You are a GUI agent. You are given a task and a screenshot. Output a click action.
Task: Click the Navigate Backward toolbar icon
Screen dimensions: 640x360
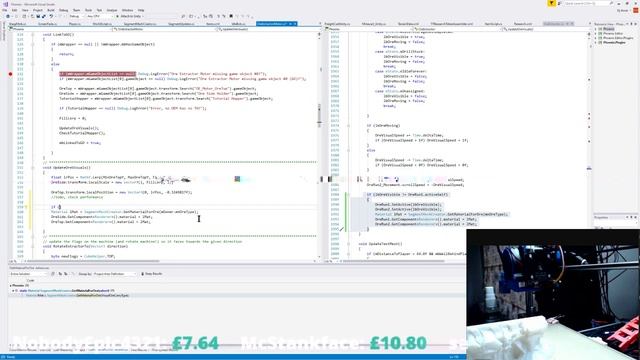pos(9,16)
